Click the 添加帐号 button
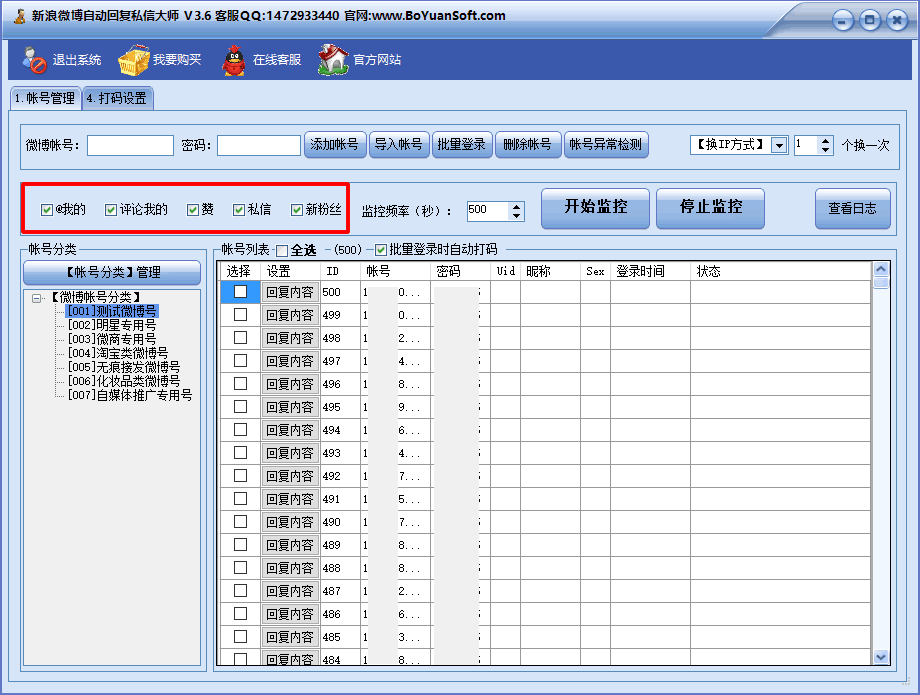The height and width of the screenshot is (695, 920). (x=335, y=145)
